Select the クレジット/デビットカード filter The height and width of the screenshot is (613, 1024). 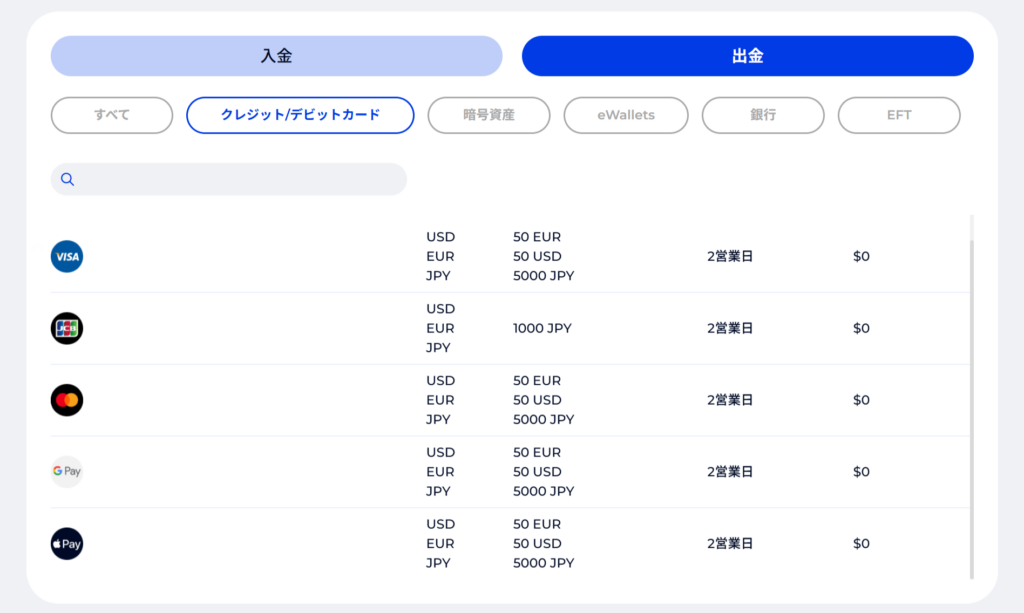tap(300, 115)
